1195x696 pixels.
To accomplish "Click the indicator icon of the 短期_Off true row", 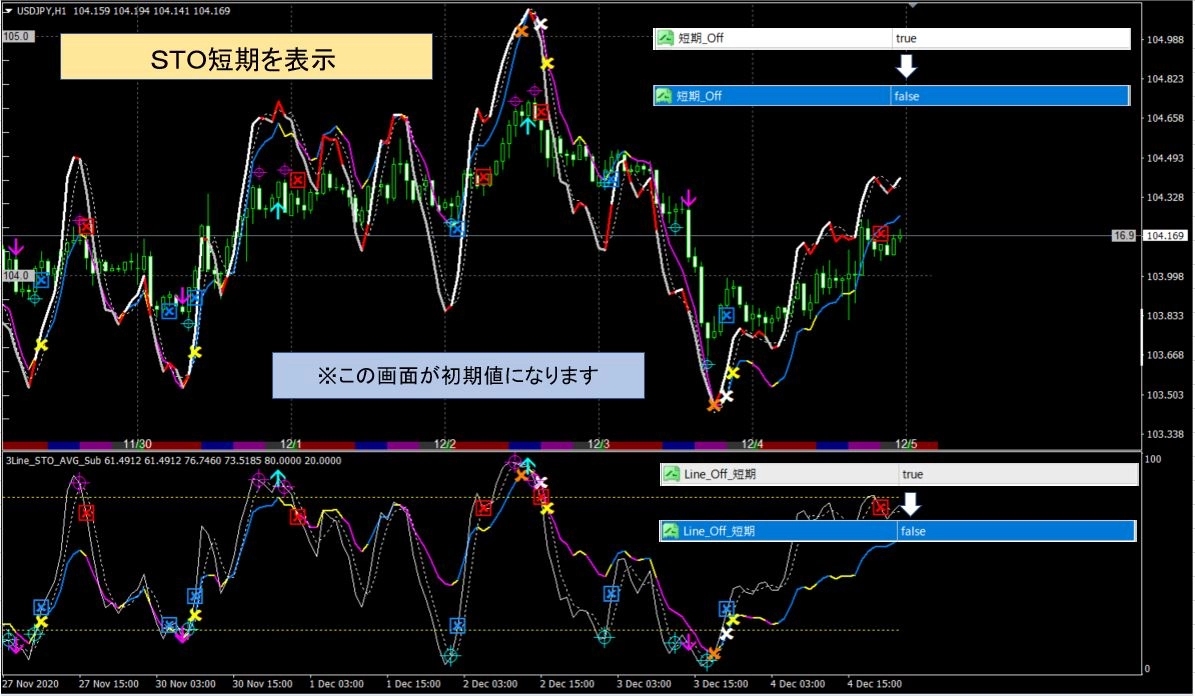I will click(x=665, y=38).
